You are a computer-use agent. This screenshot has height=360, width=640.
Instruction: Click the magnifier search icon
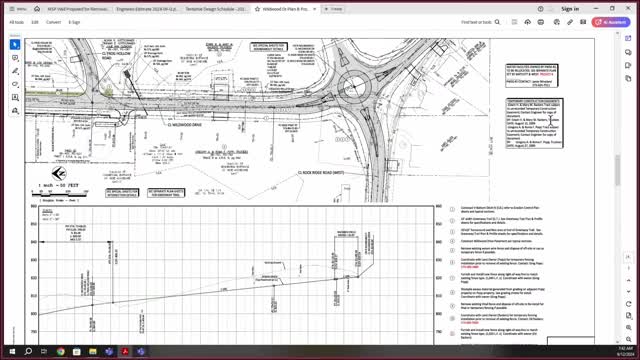coord(497,22)
